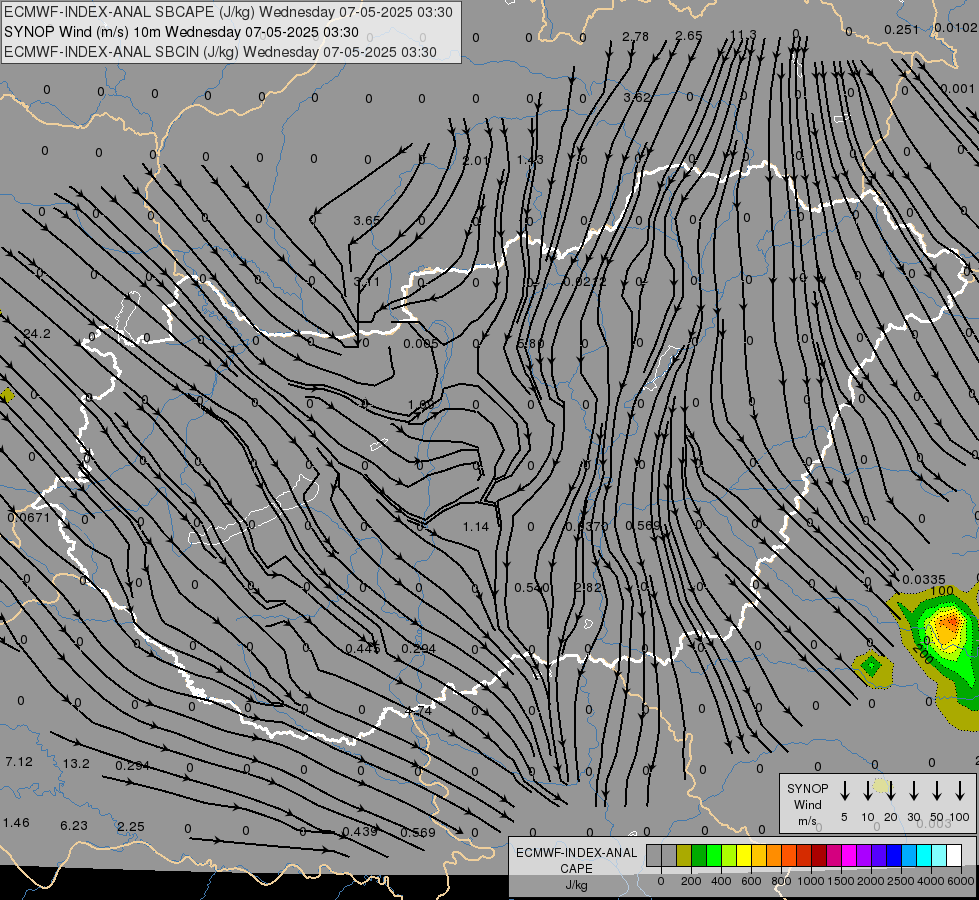The width and height of the screenshot is (979, 900).
Task: Select the bright green CAPE legend swatch
Action: click(714, 856)
